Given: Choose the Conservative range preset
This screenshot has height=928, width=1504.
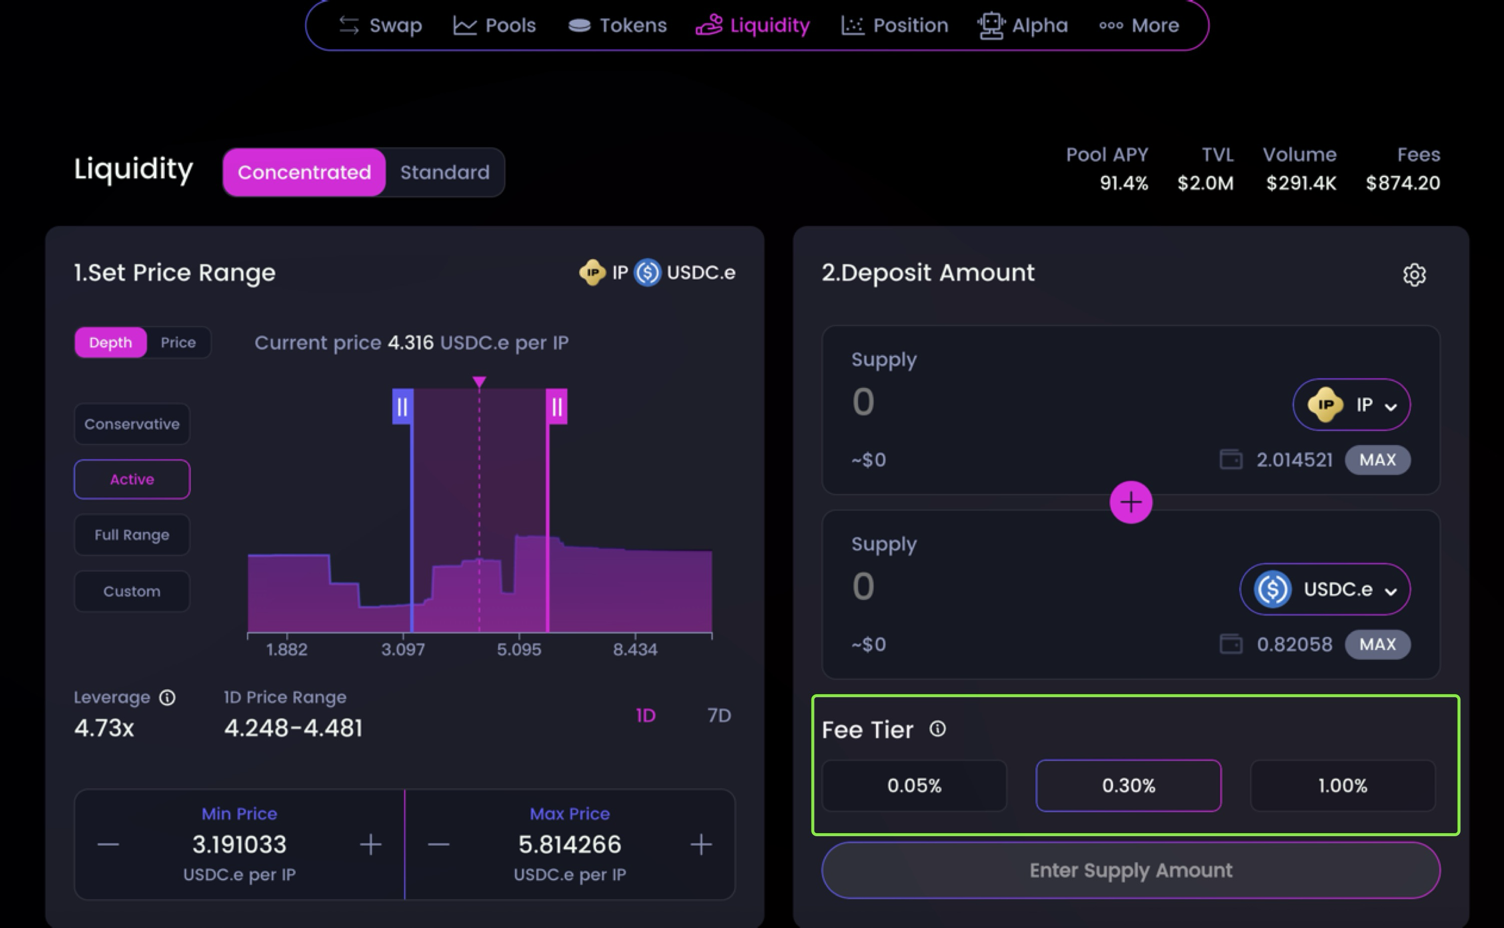Looking at the screenshot, I should [x=132, y=424].
